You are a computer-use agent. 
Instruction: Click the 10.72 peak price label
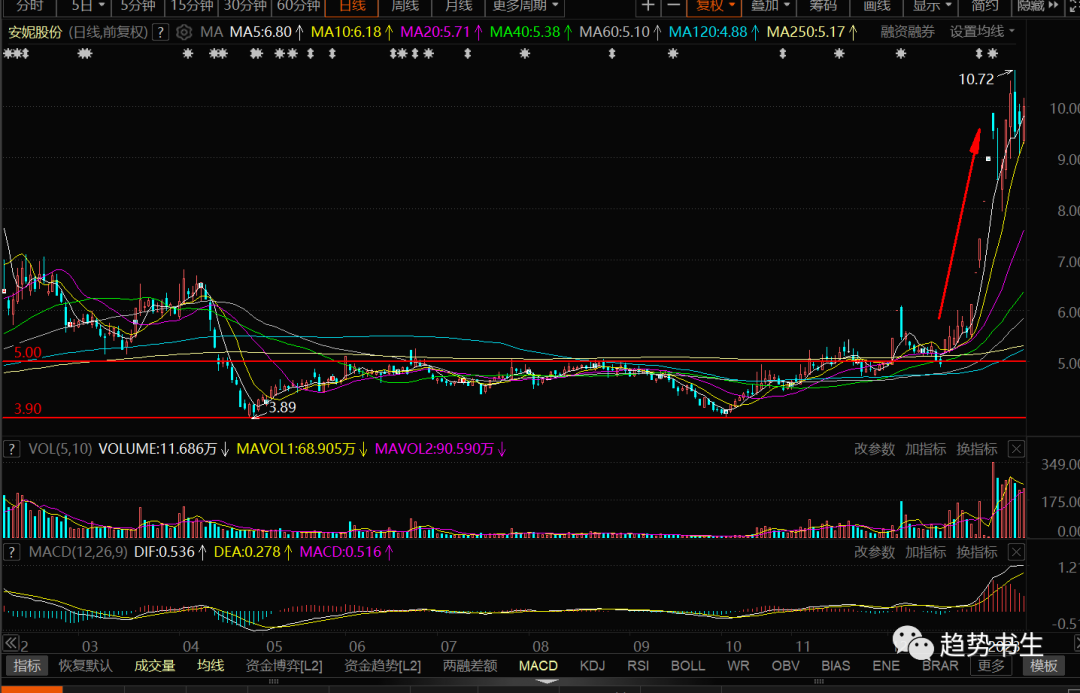click(976, 79)
